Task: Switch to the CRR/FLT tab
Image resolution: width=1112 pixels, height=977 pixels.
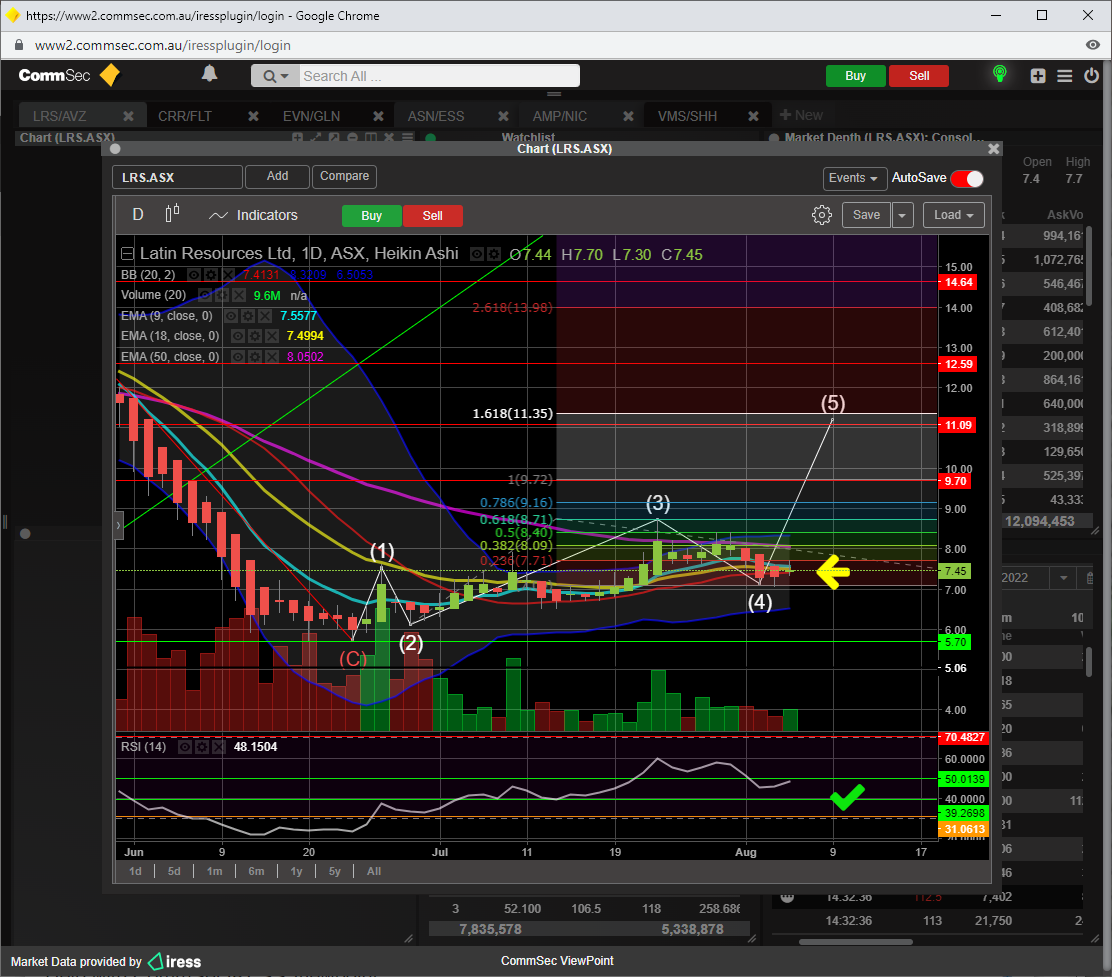Action: click(185, 116)
